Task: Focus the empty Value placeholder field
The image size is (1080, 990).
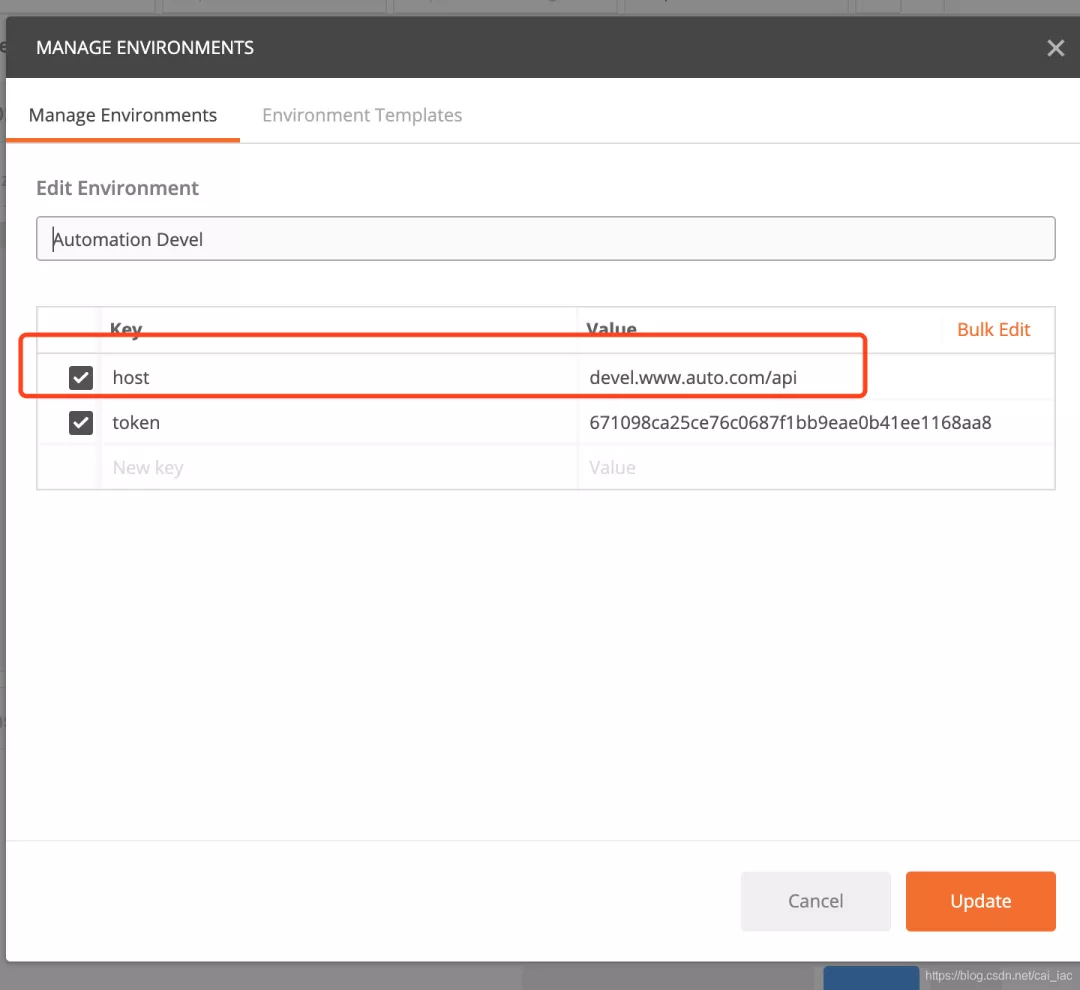Action: coord(816,468)
